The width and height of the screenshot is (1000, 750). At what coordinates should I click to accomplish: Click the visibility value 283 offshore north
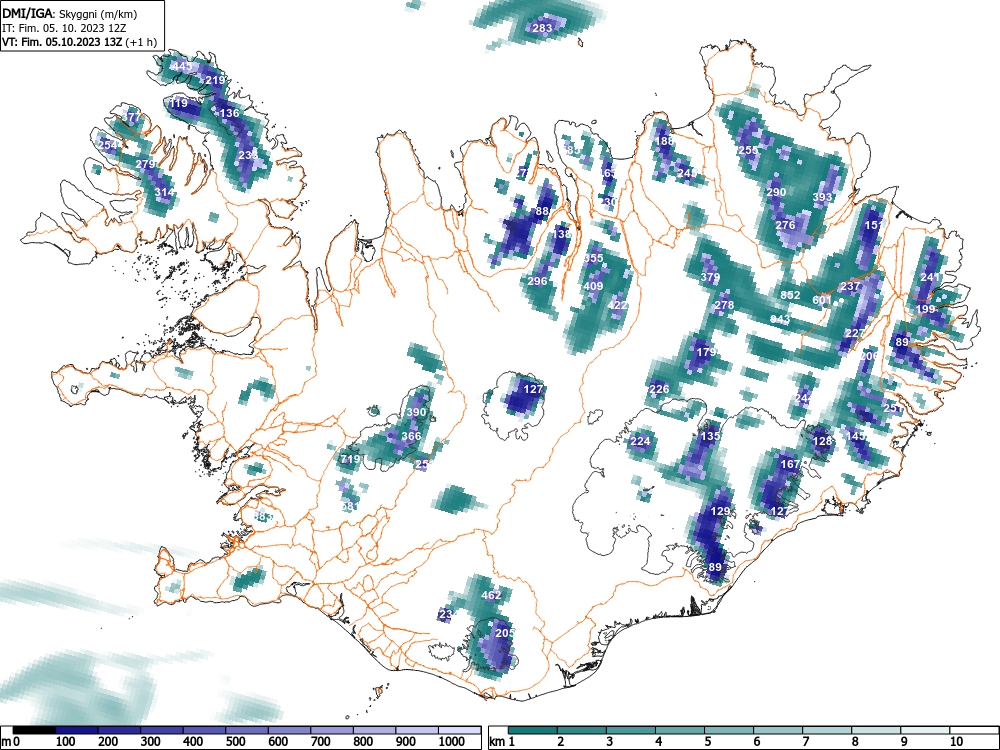542,28
